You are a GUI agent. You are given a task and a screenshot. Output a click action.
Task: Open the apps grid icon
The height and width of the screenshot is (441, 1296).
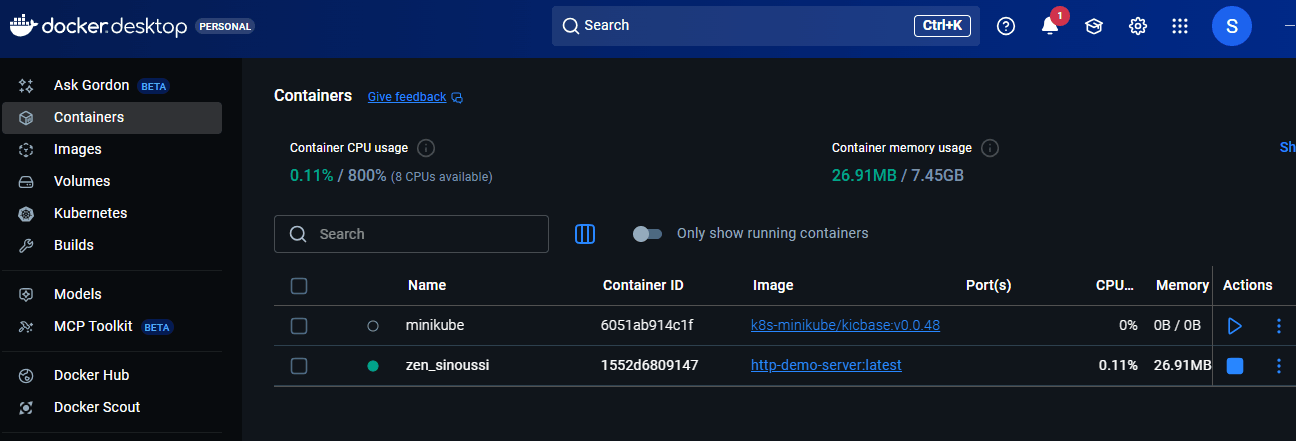[x=1180, y=27]
